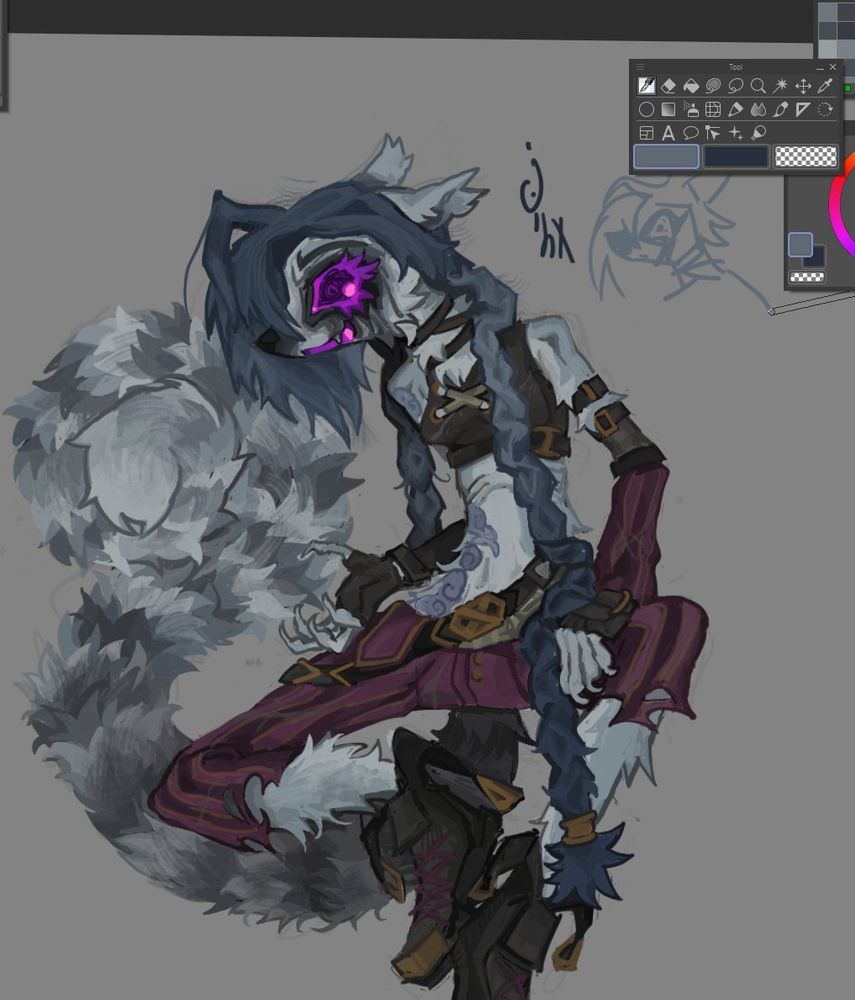Select the Ellipse figure tool

(x=646, y=109)
